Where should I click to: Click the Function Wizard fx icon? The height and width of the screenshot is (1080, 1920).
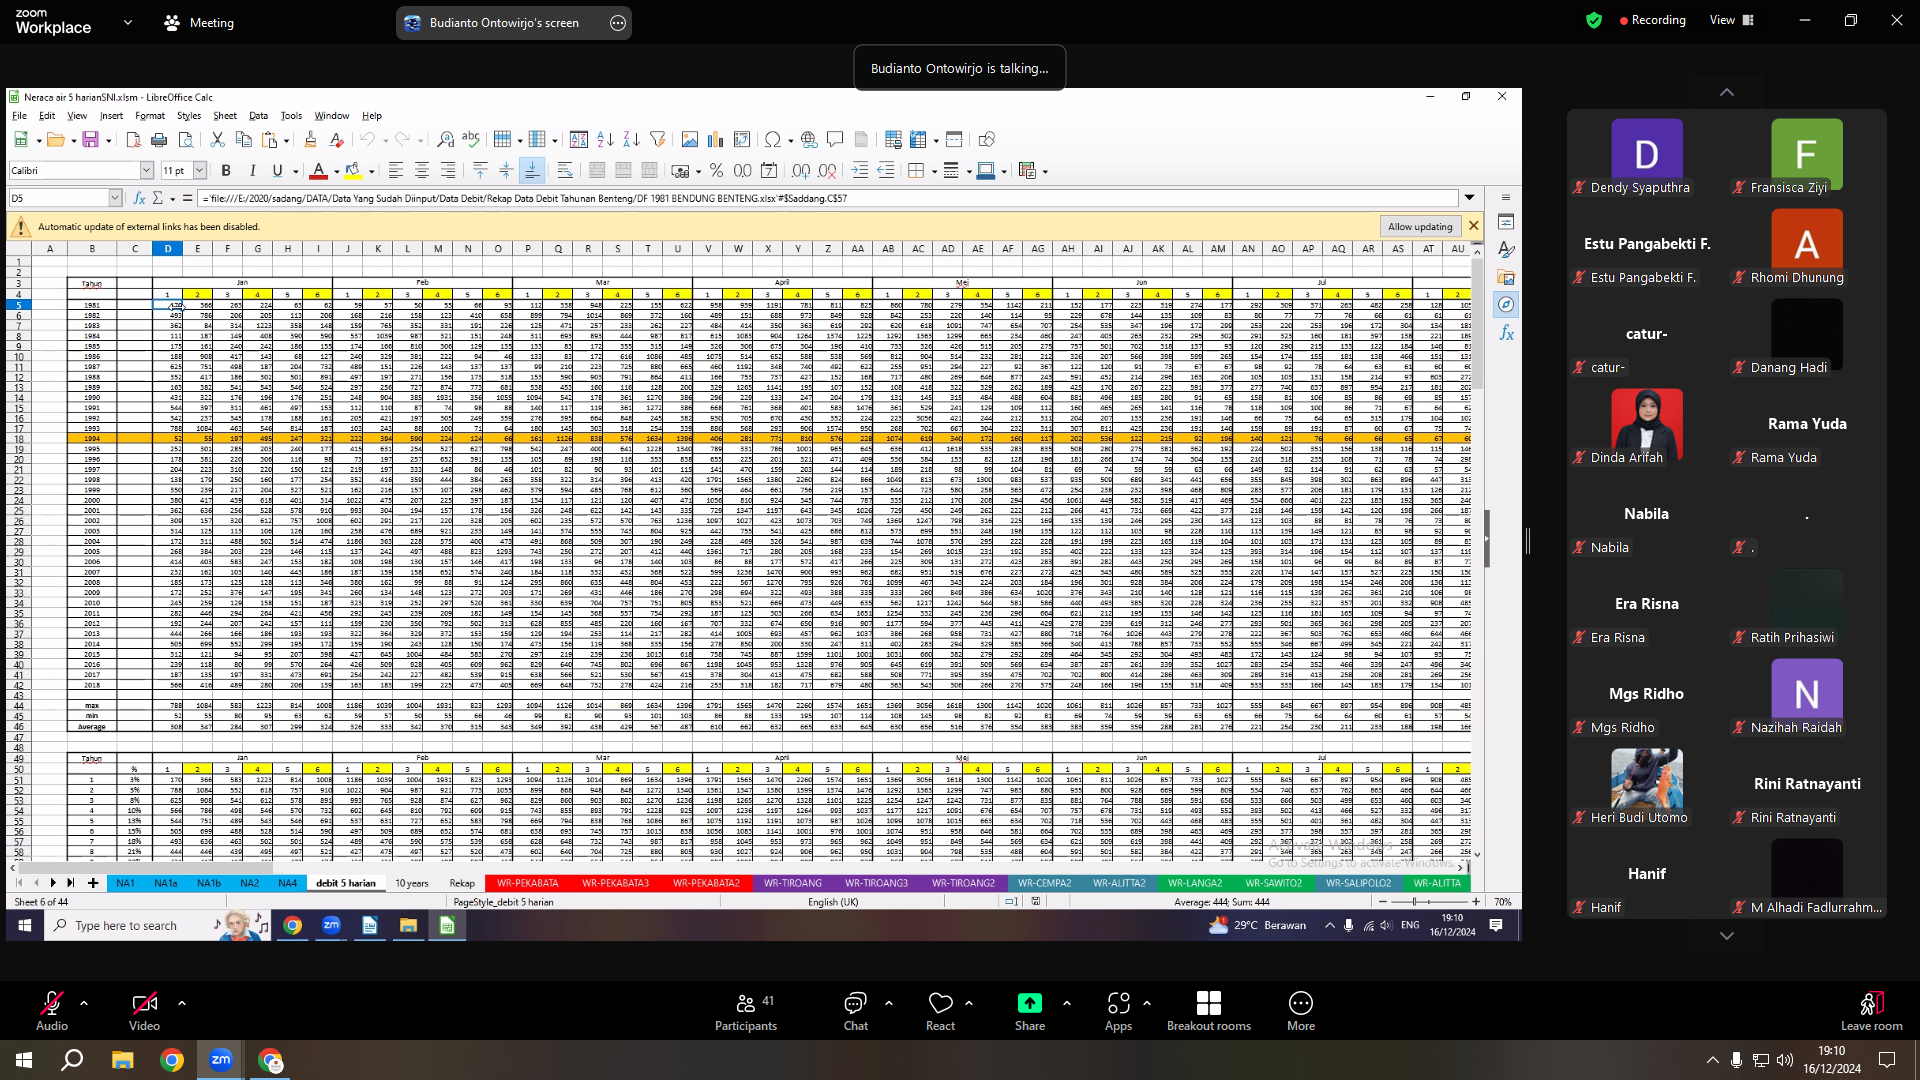140,198
